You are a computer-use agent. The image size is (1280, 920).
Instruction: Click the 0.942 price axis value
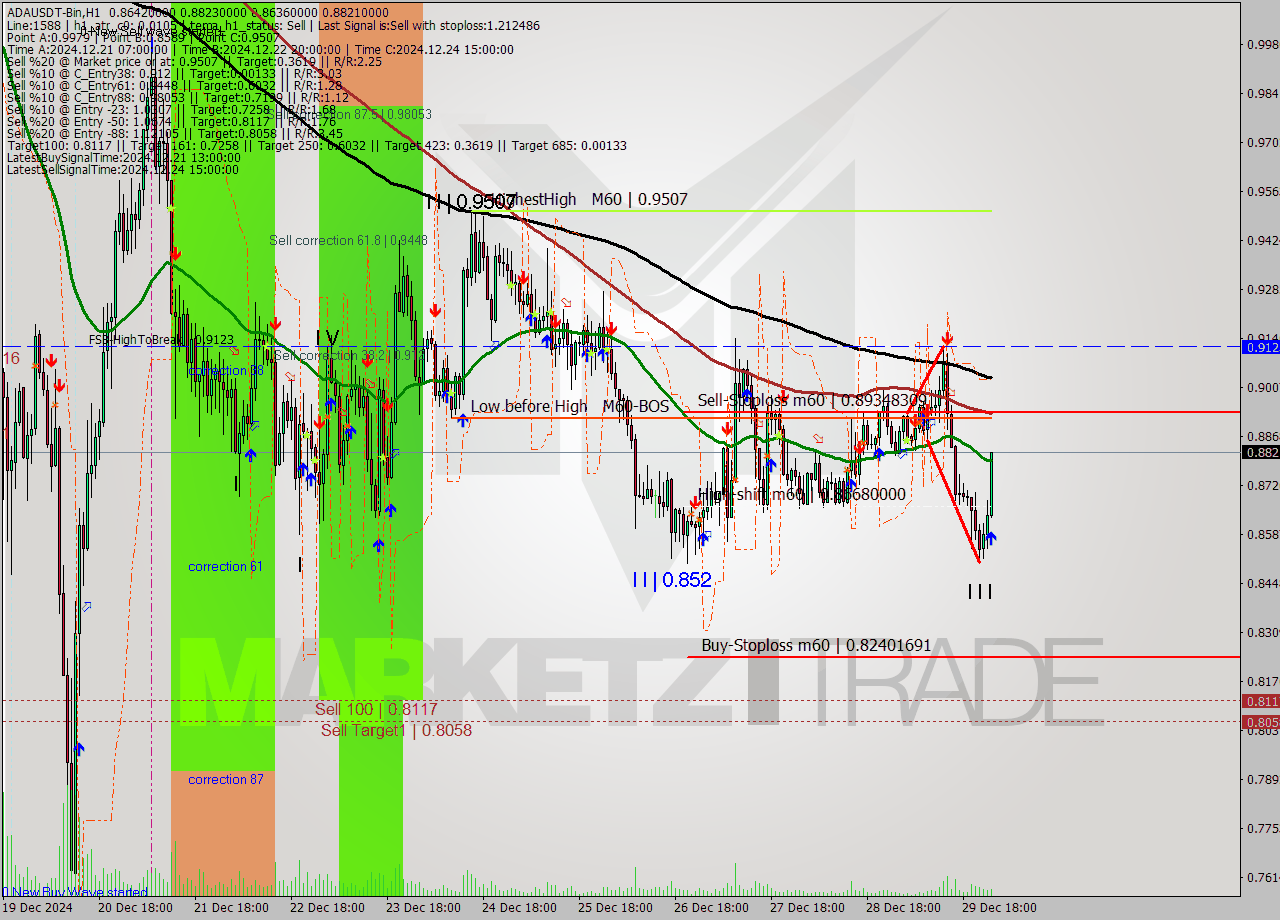coord(1262,240)
